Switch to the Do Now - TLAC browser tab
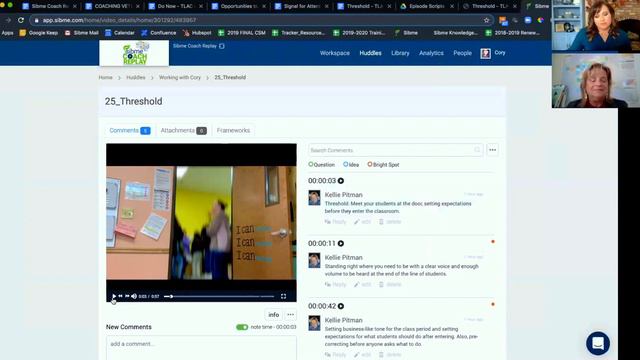The width and height of the screenshot is (640, 360). point(176,6)
